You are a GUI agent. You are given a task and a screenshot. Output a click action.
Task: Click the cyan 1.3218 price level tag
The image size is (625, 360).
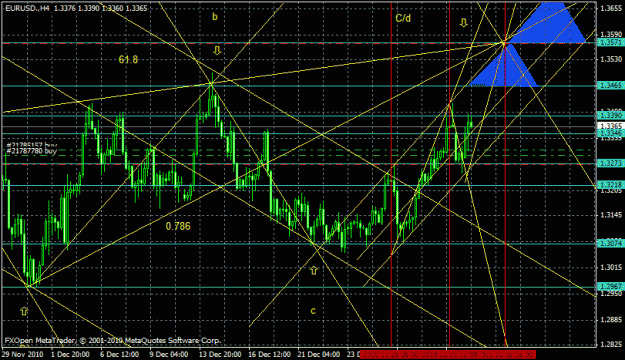pyautogui.click(x=610, y=185)
